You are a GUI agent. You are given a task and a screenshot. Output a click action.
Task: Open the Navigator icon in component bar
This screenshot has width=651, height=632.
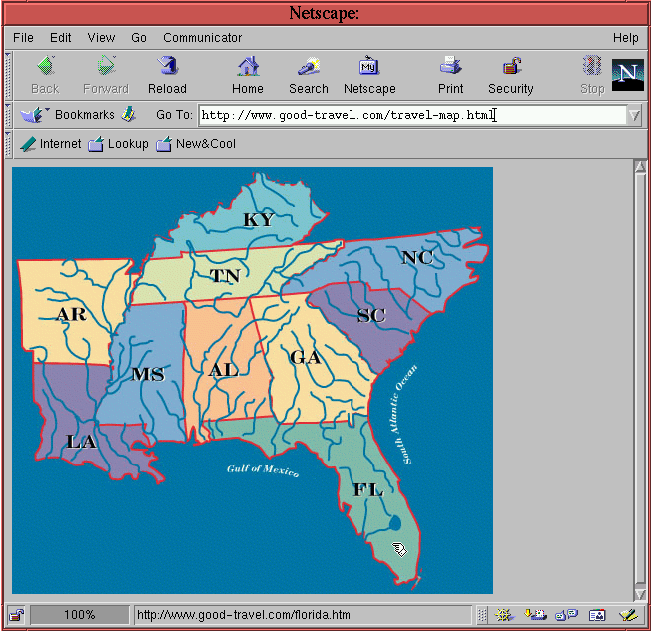(x=505, y=615)
